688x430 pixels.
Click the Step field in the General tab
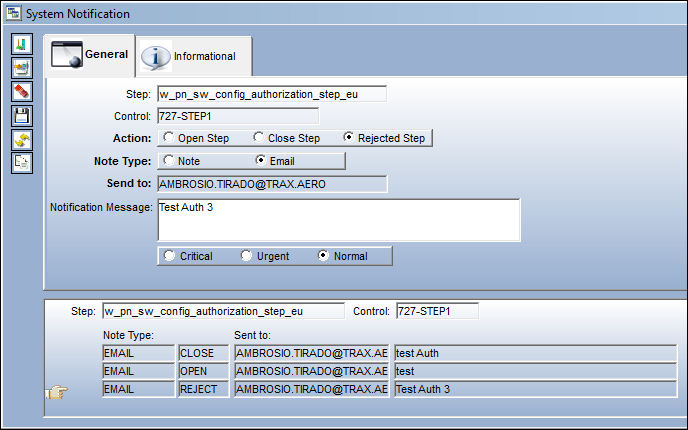(x=272, y=94)
